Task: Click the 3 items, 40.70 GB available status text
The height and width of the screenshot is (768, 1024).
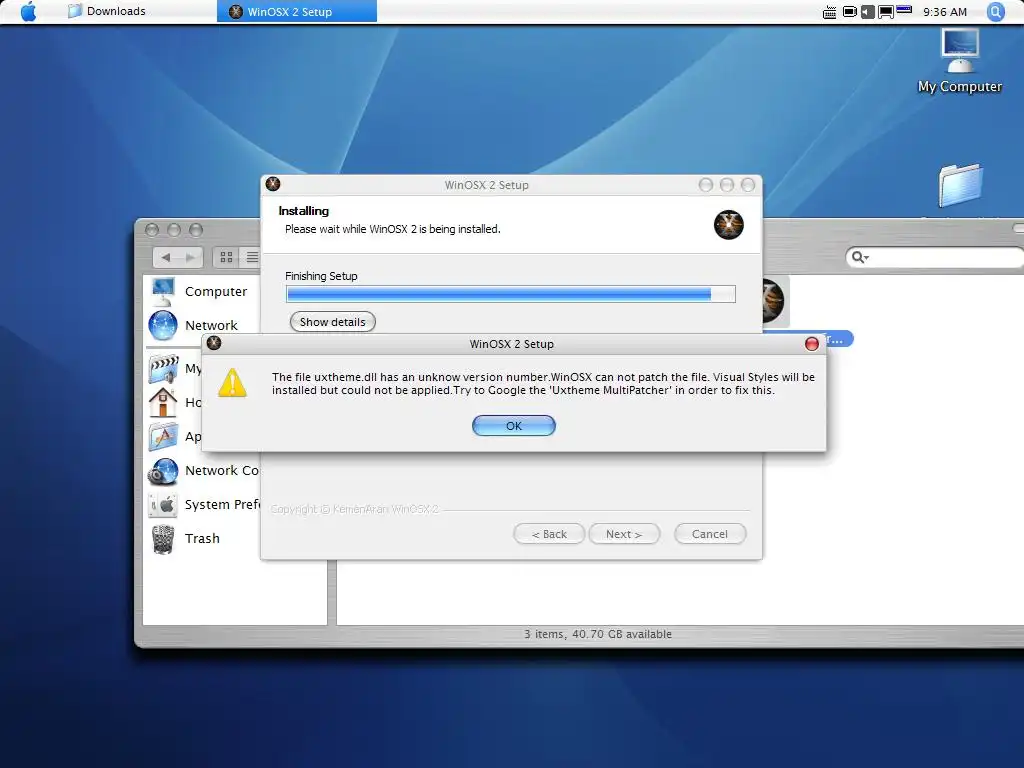Action: coord(598,633)
